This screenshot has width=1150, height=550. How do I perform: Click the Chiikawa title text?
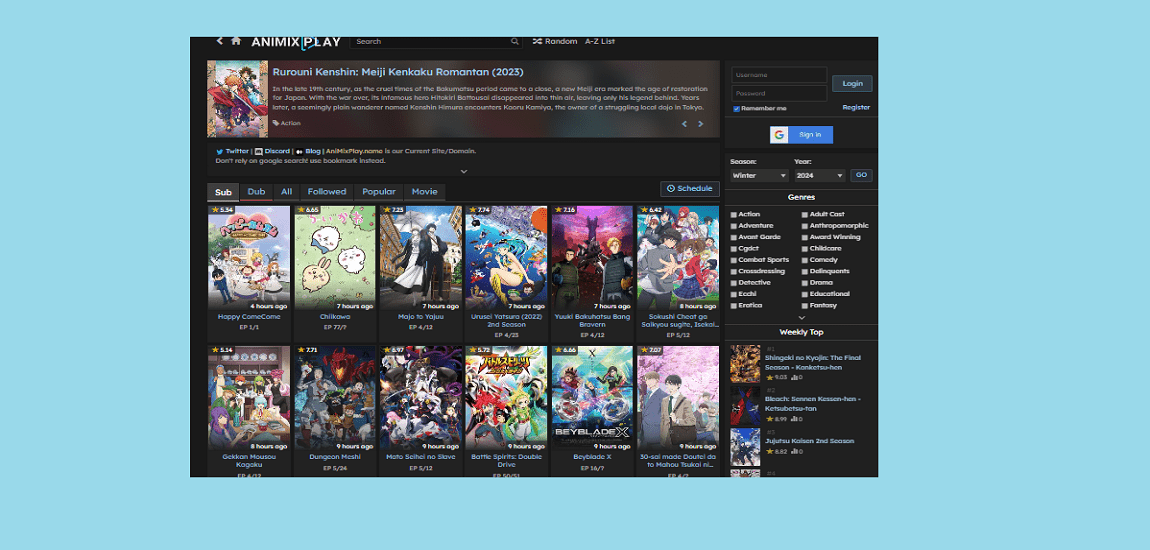tap(335, 317)
